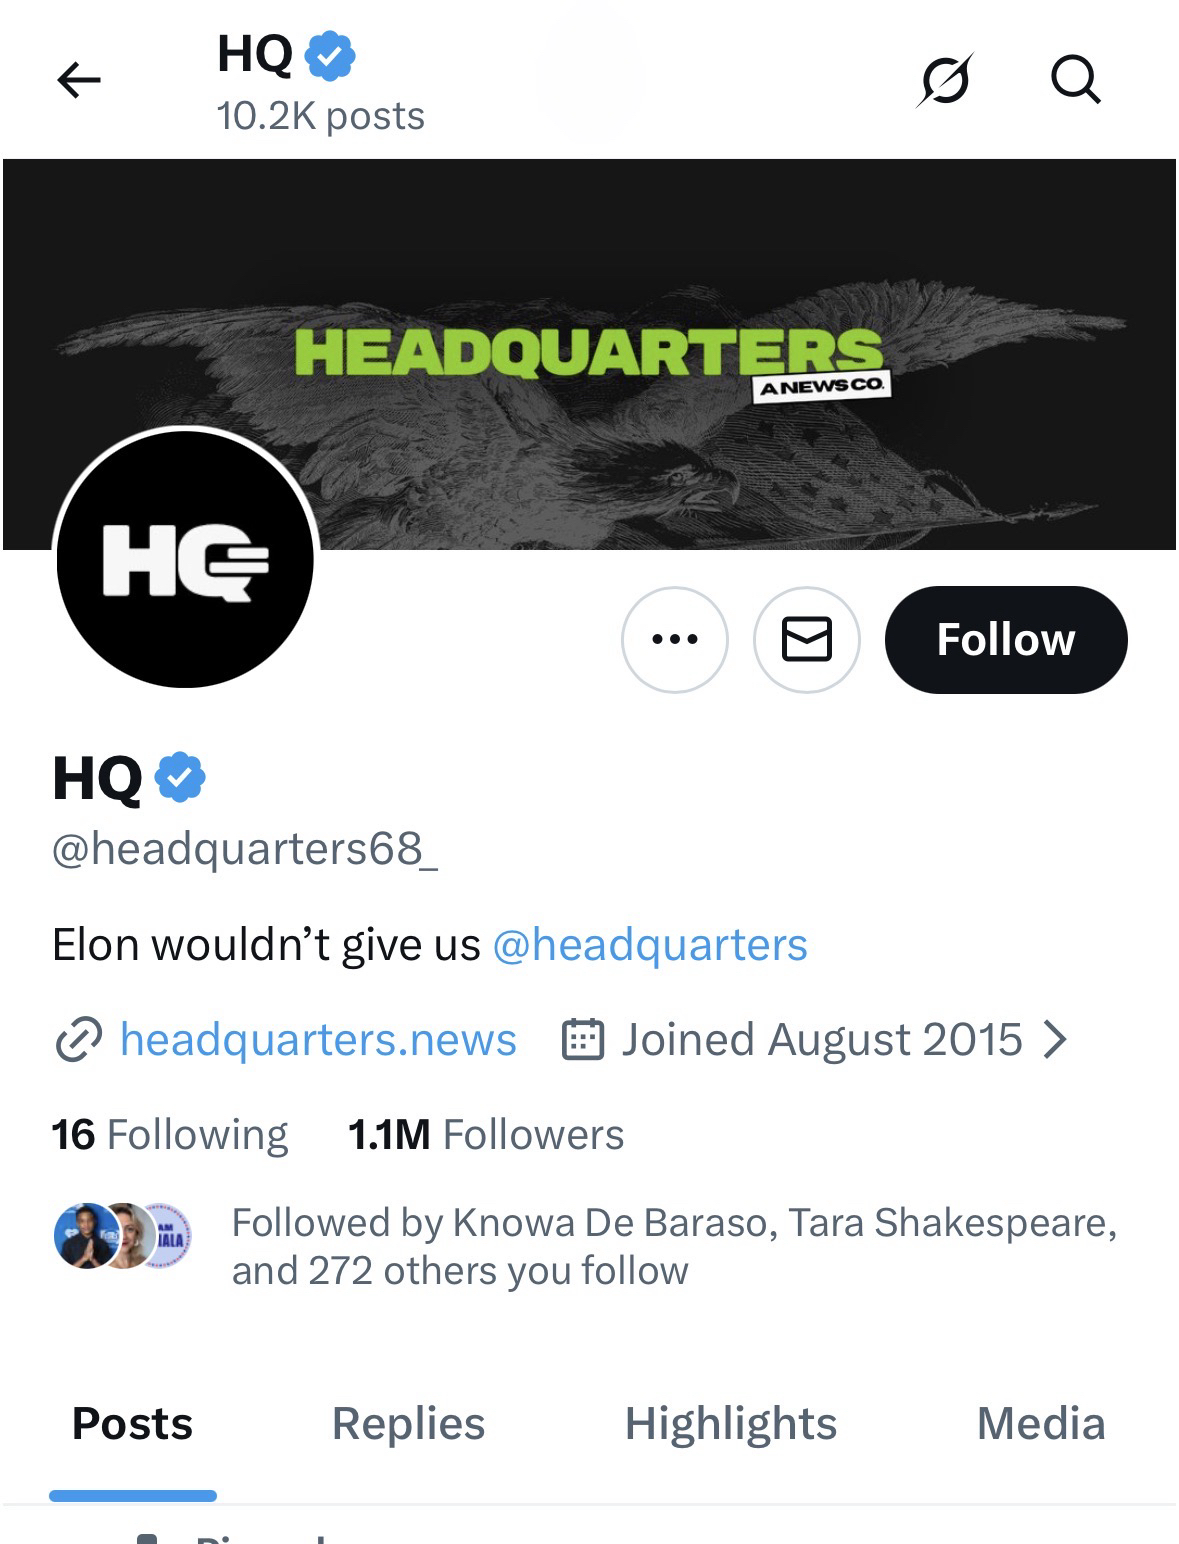
Task: Expand Joined August 2015 chevron
Action: coord(1055,1040)
